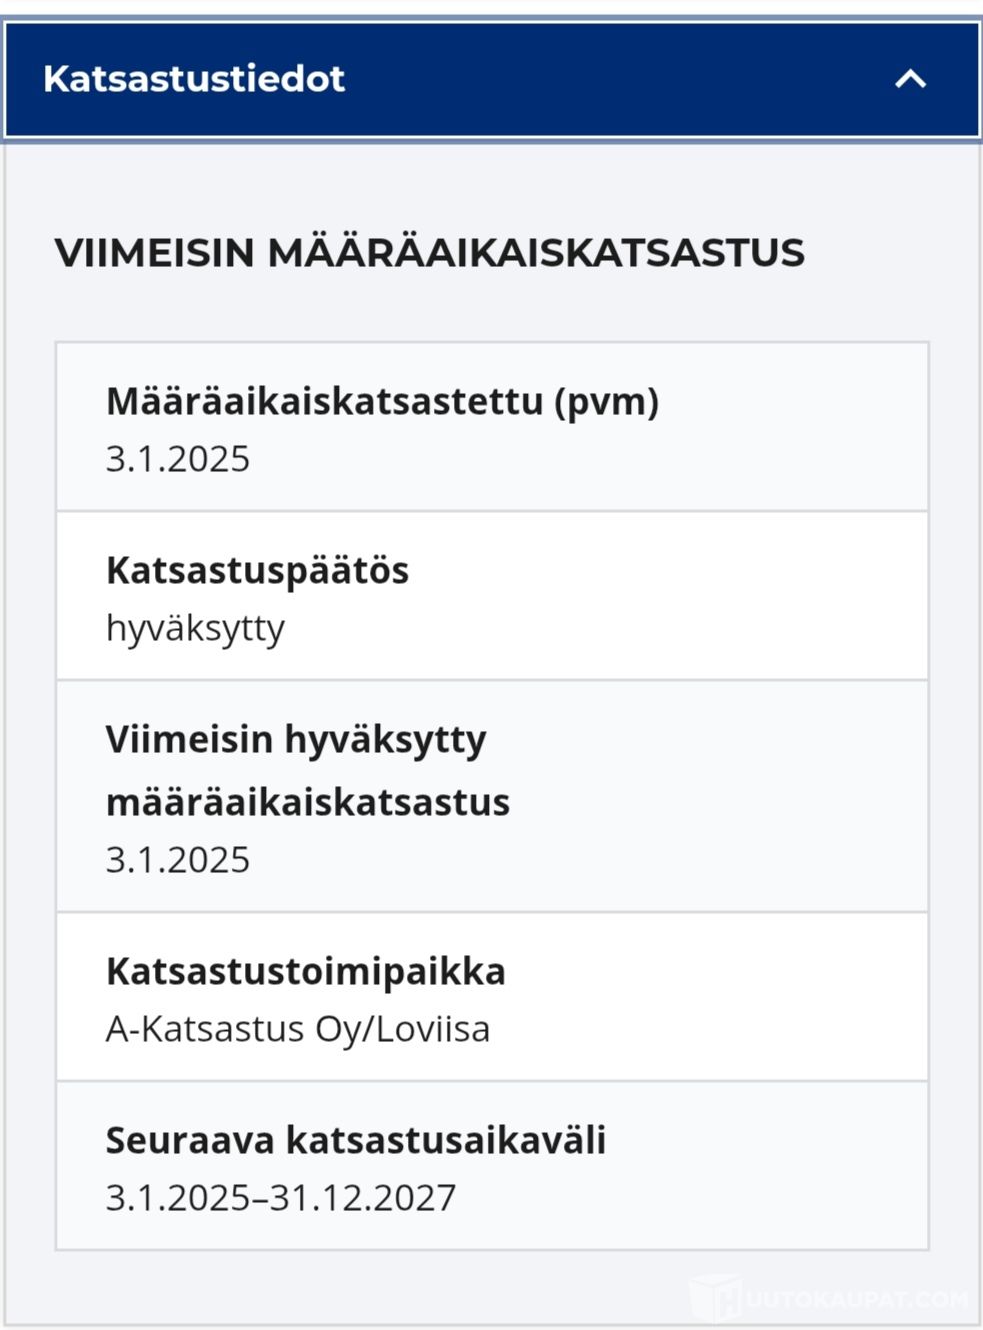Click the Seuraava katsastusaikaväli label
Screen dimensions: 983x1330
(x=356, y=1140)
